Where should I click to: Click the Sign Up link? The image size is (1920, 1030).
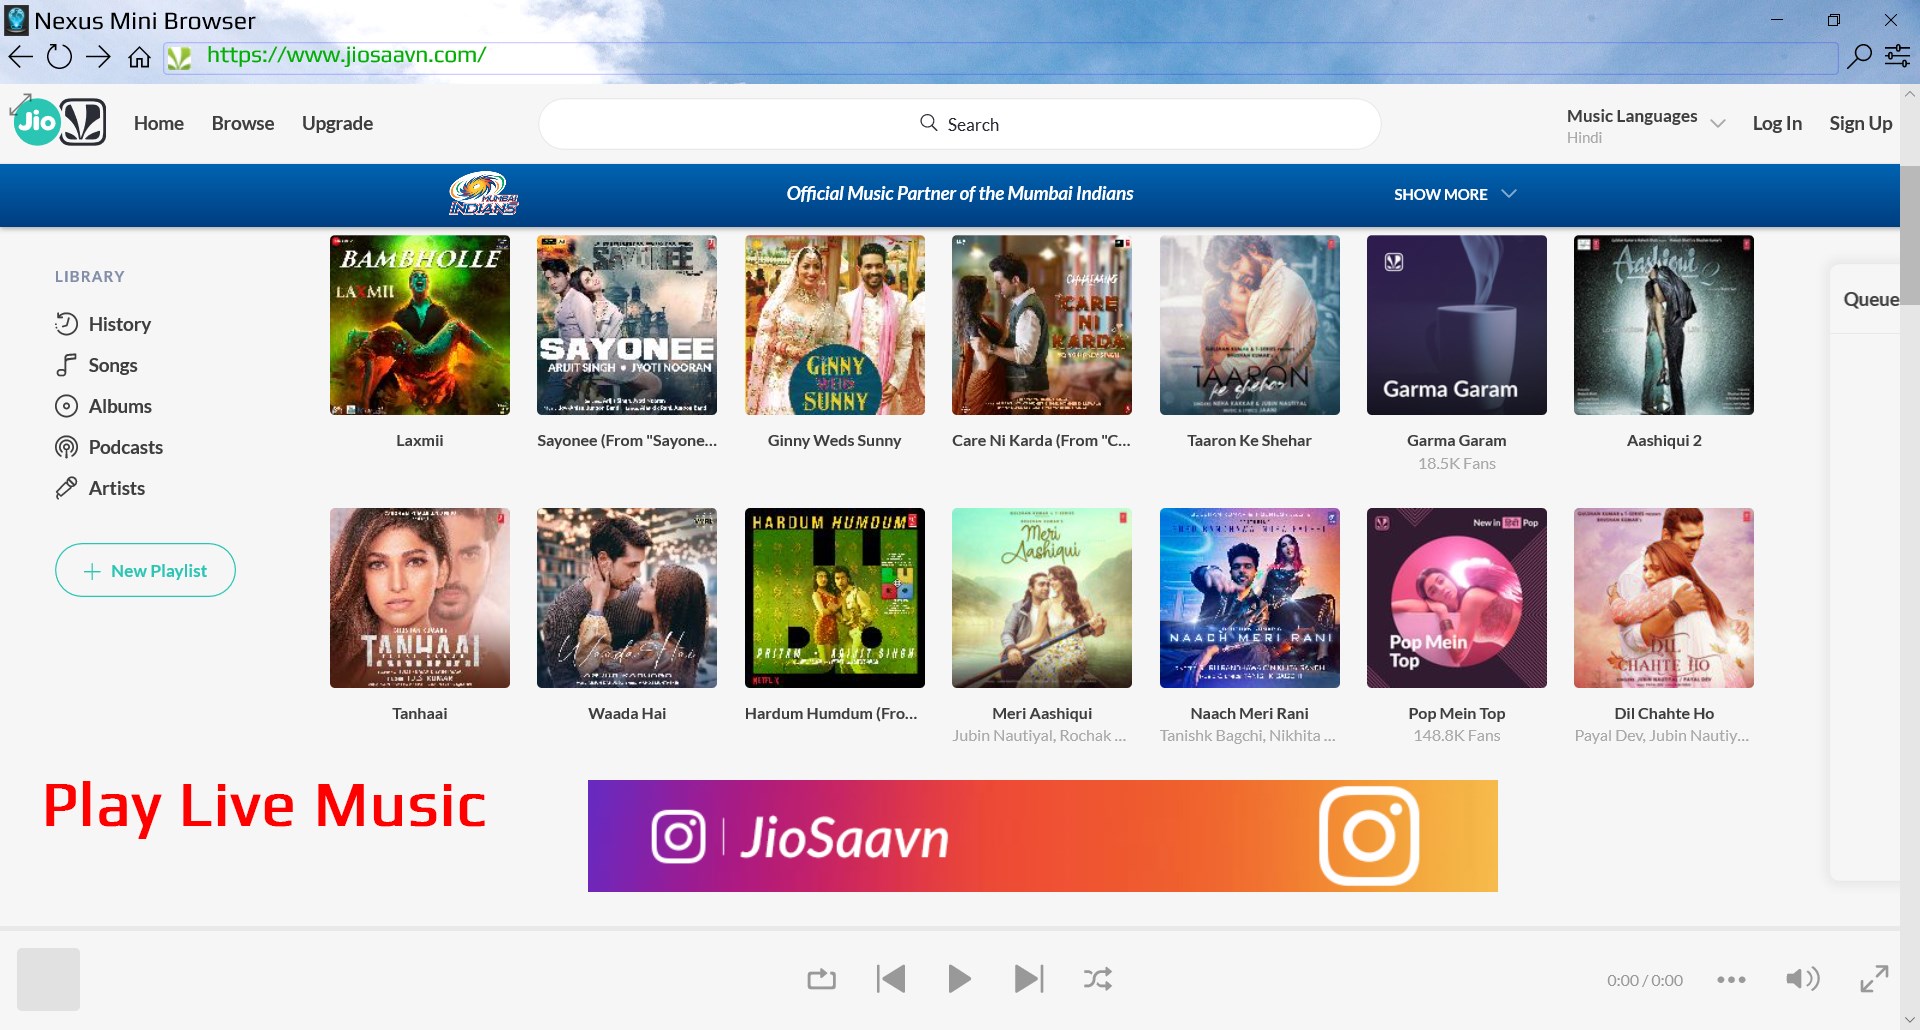point(1860,123)
